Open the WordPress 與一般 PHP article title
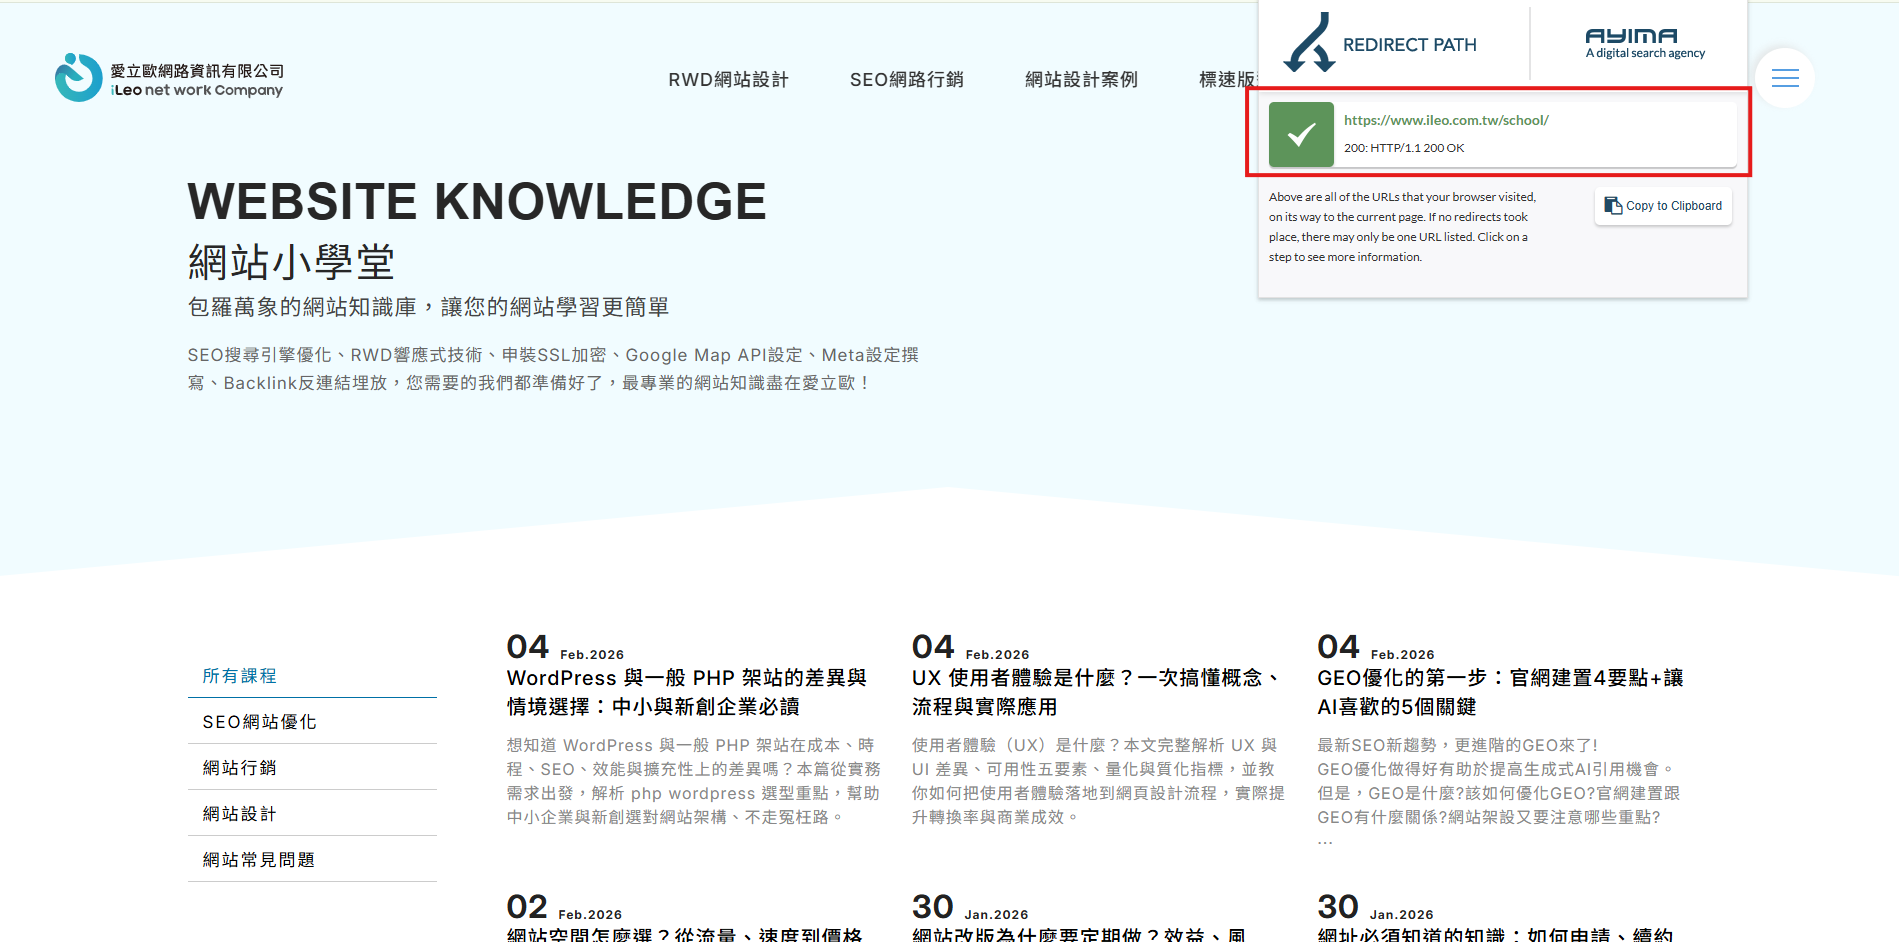This screenshot has width=1899, height=942. 686,692
